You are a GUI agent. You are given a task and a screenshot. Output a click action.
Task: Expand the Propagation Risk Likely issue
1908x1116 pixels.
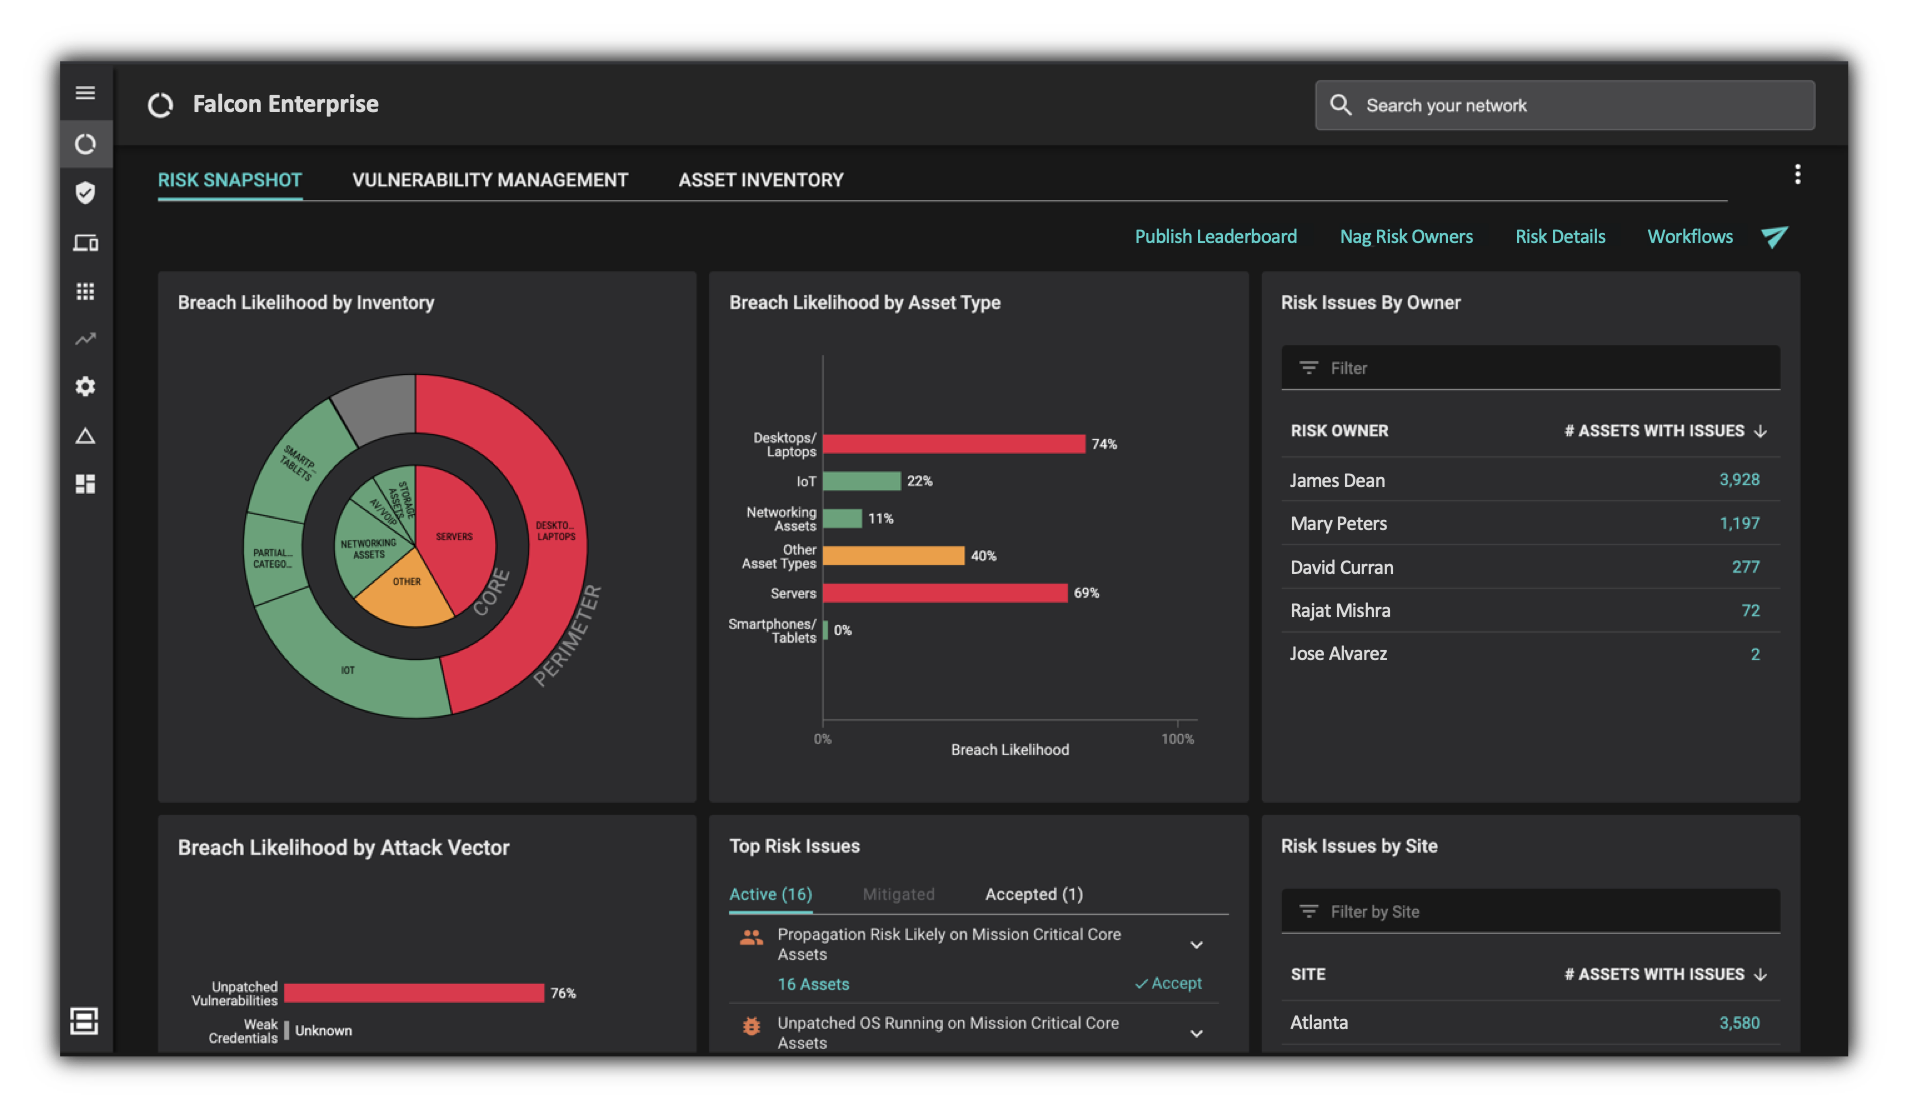(x=1196, y=945)
